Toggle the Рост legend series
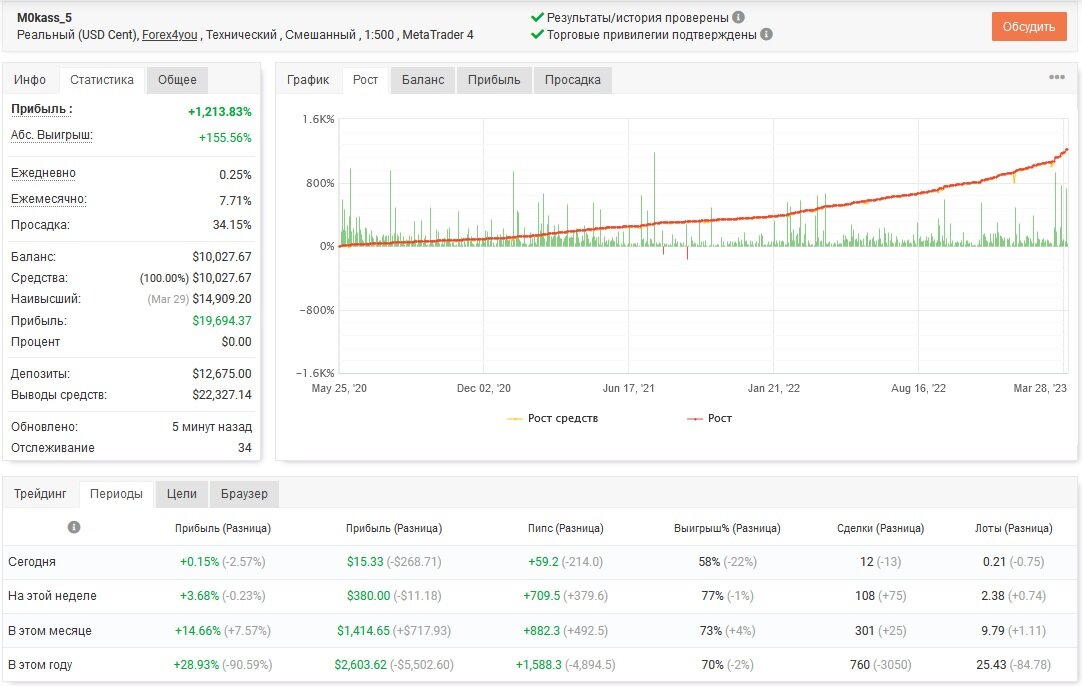This screenshot has height=686, width=1082. coord(709,418)
